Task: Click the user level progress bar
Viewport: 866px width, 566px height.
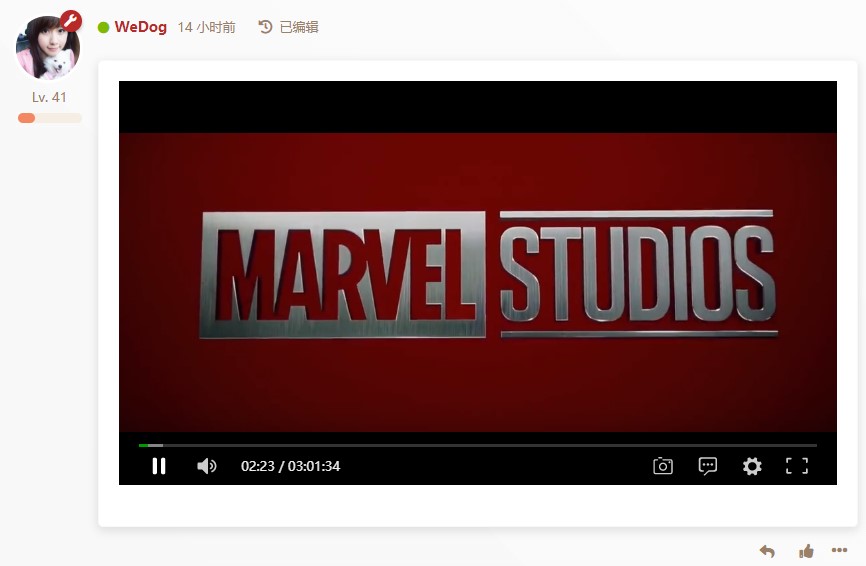Action: [50, 118]
